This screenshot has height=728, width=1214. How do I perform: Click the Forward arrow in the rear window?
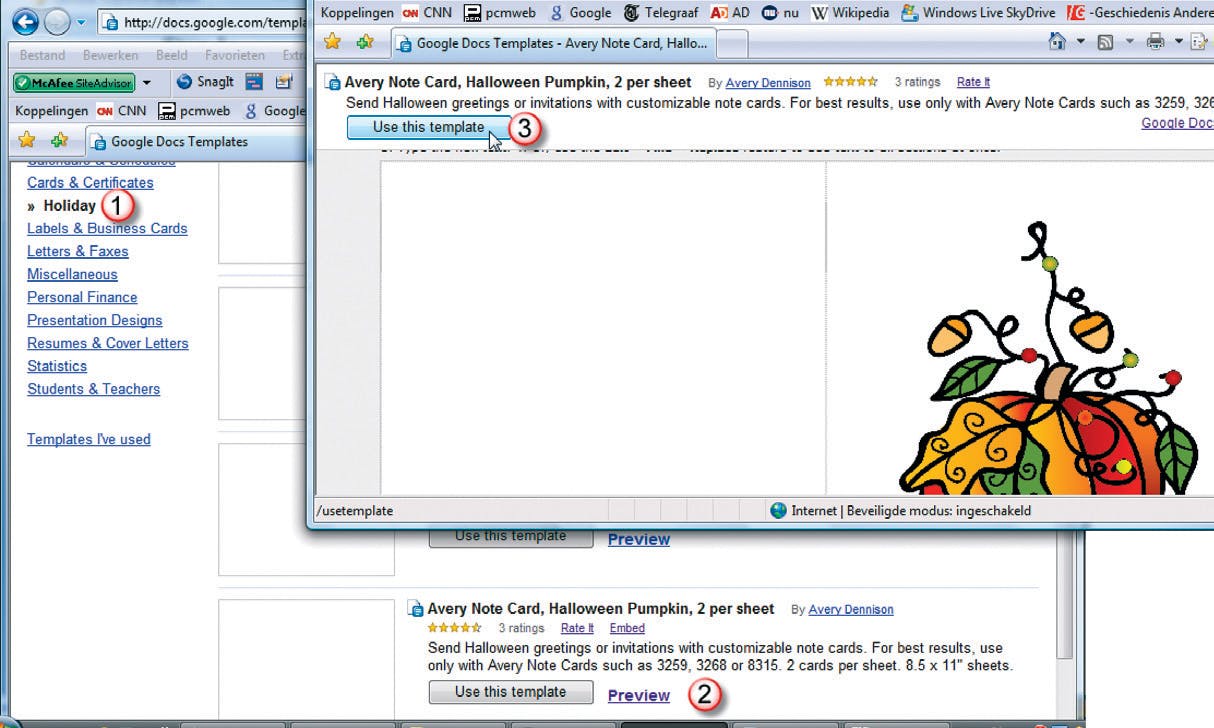56,21
